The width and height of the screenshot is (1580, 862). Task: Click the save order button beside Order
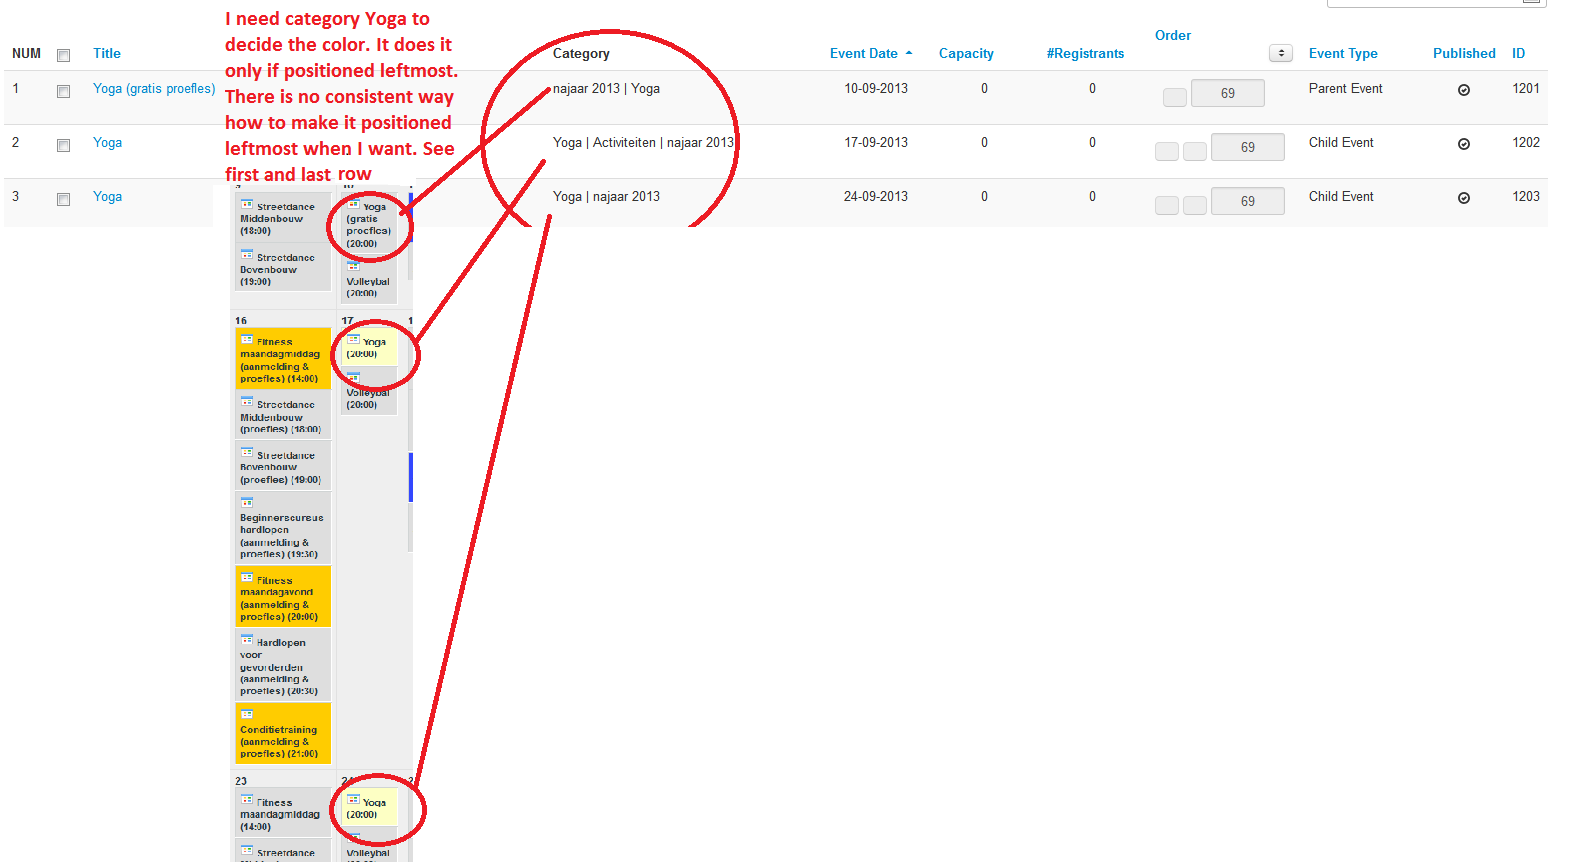click(x=1280, y=53)
